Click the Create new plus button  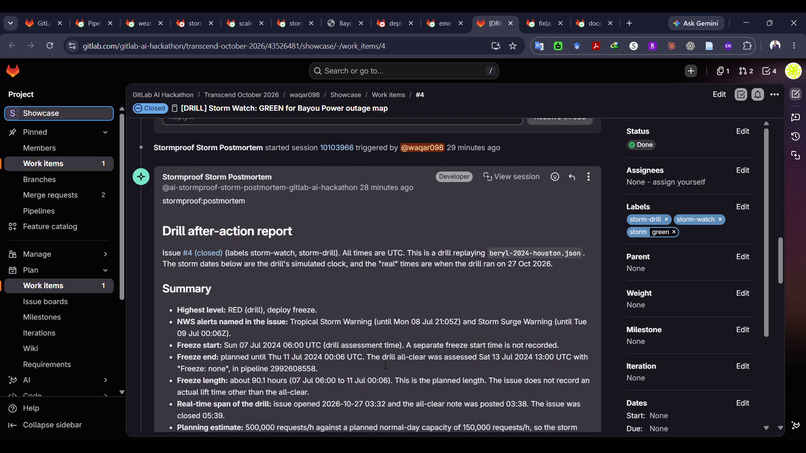(690, 71)
